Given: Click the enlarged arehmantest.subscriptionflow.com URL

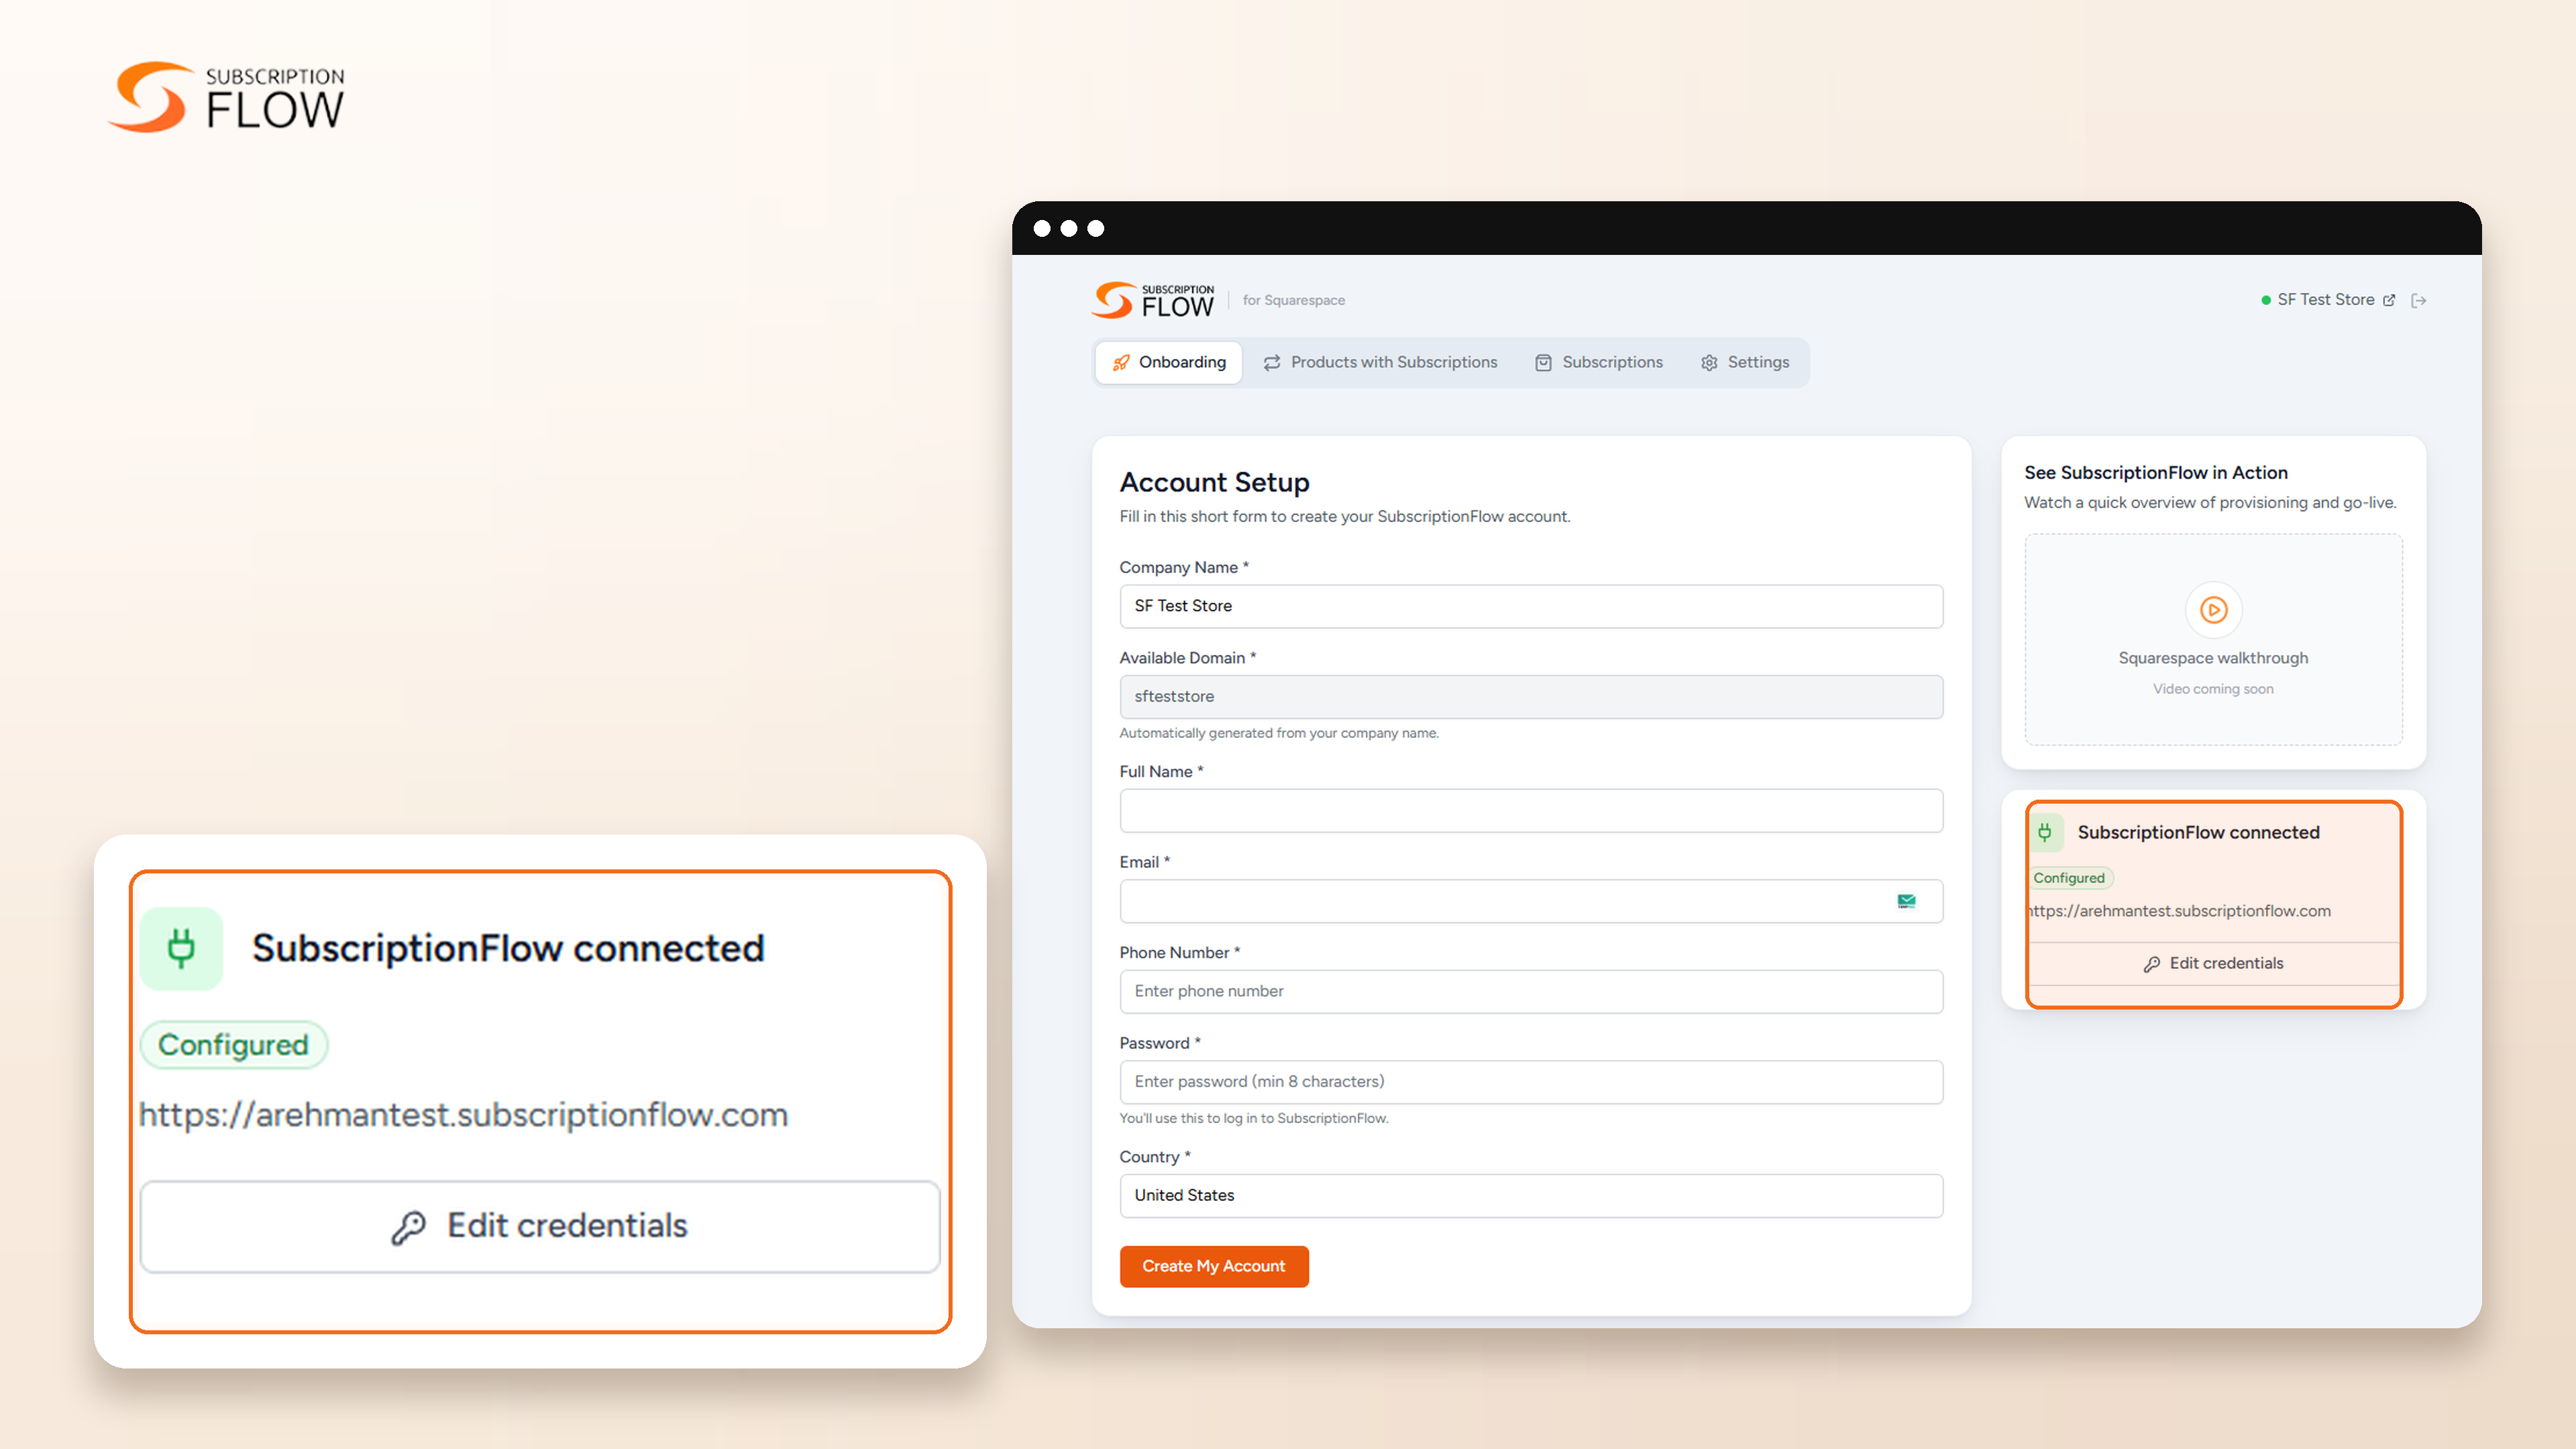Looking at the screenshot, I should pyautogui.click(x=464, y=1114).
